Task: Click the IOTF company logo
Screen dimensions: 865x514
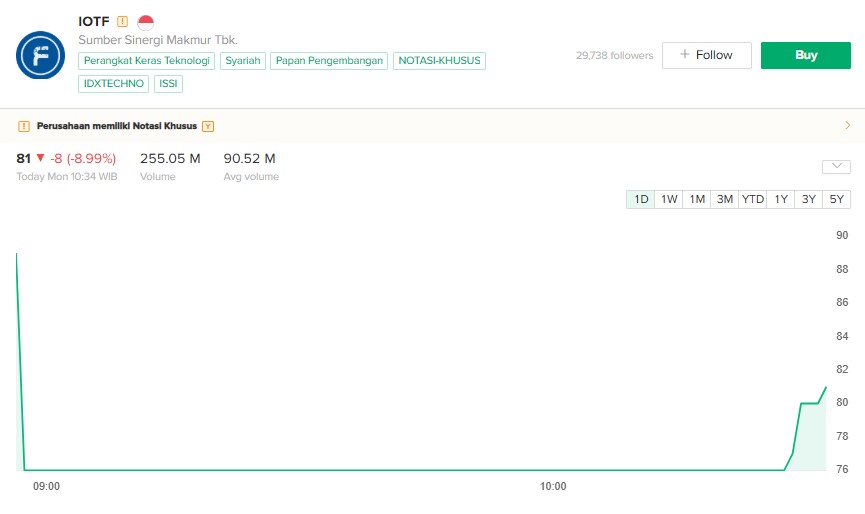Action: pos(40,55)
